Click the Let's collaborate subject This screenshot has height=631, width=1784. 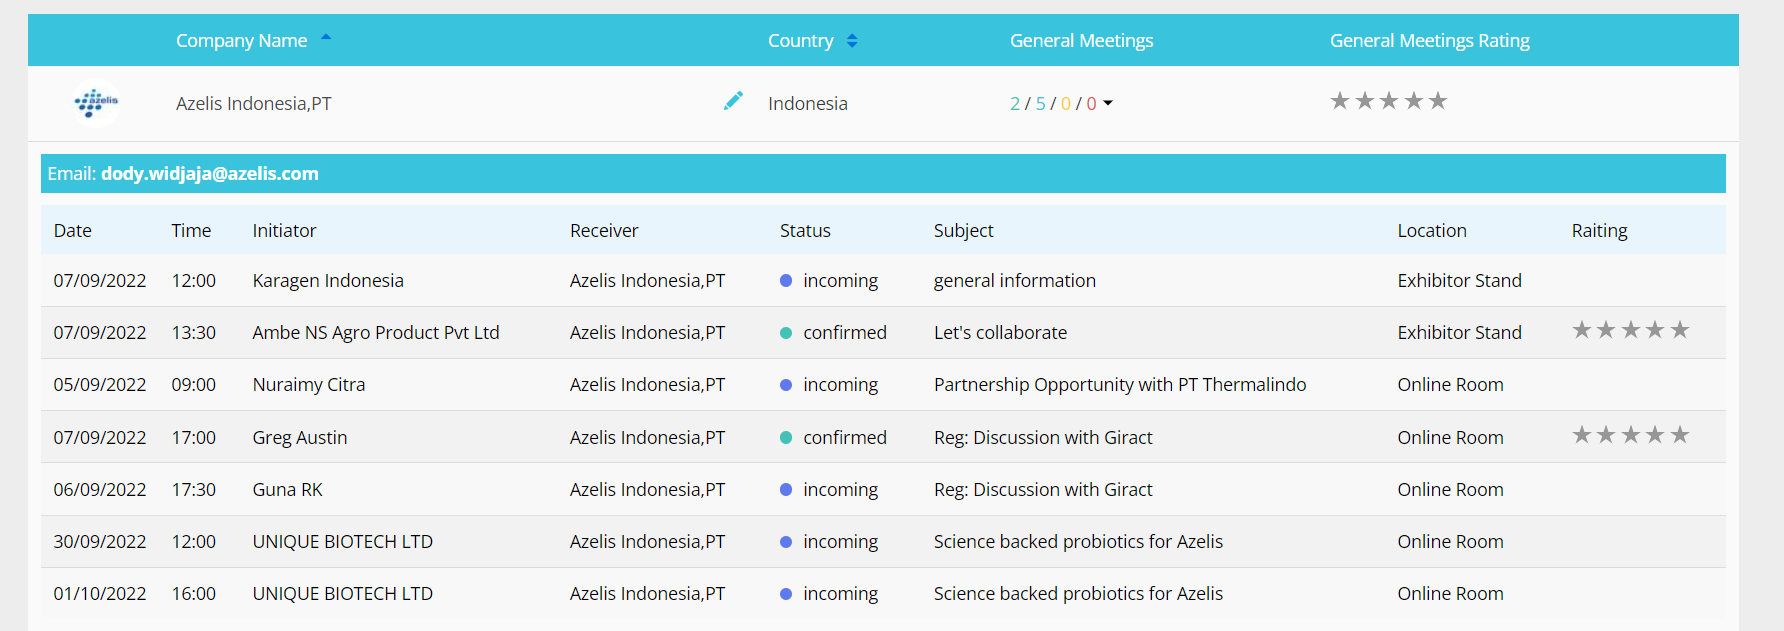[x=1001, y=333]
